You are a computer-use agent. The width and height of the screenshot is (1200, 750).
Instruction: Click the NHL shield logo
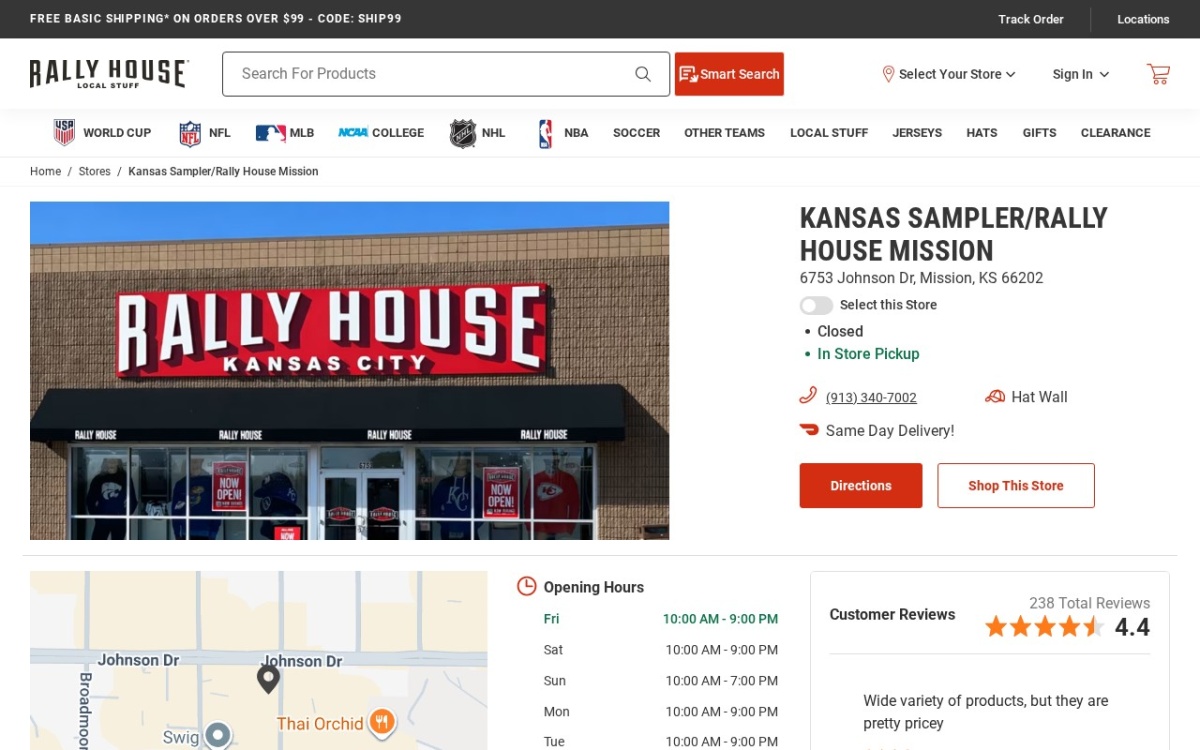point(463,133)
